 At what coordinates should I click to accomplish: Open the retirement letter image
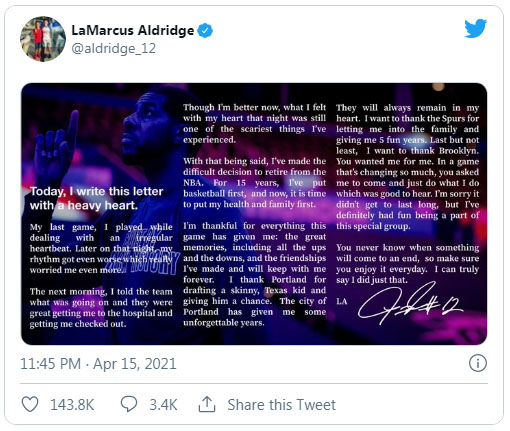[254, 214]
